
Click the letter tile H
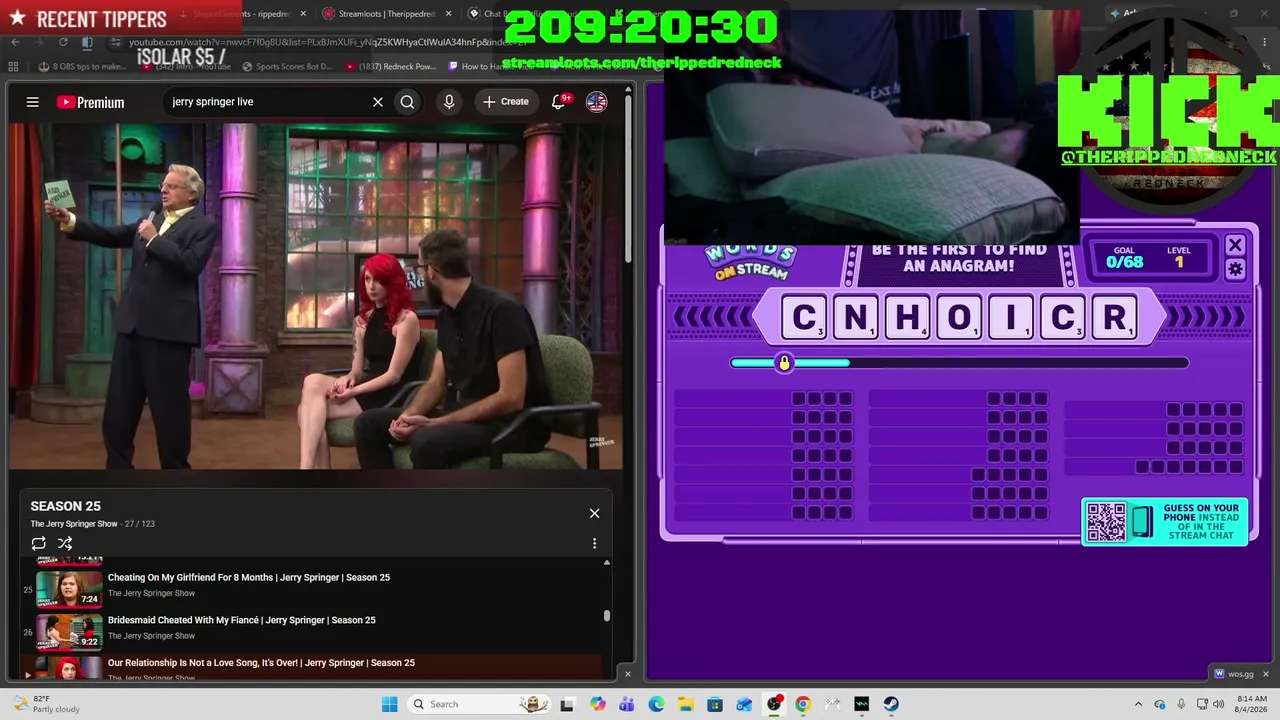[908, 318]
